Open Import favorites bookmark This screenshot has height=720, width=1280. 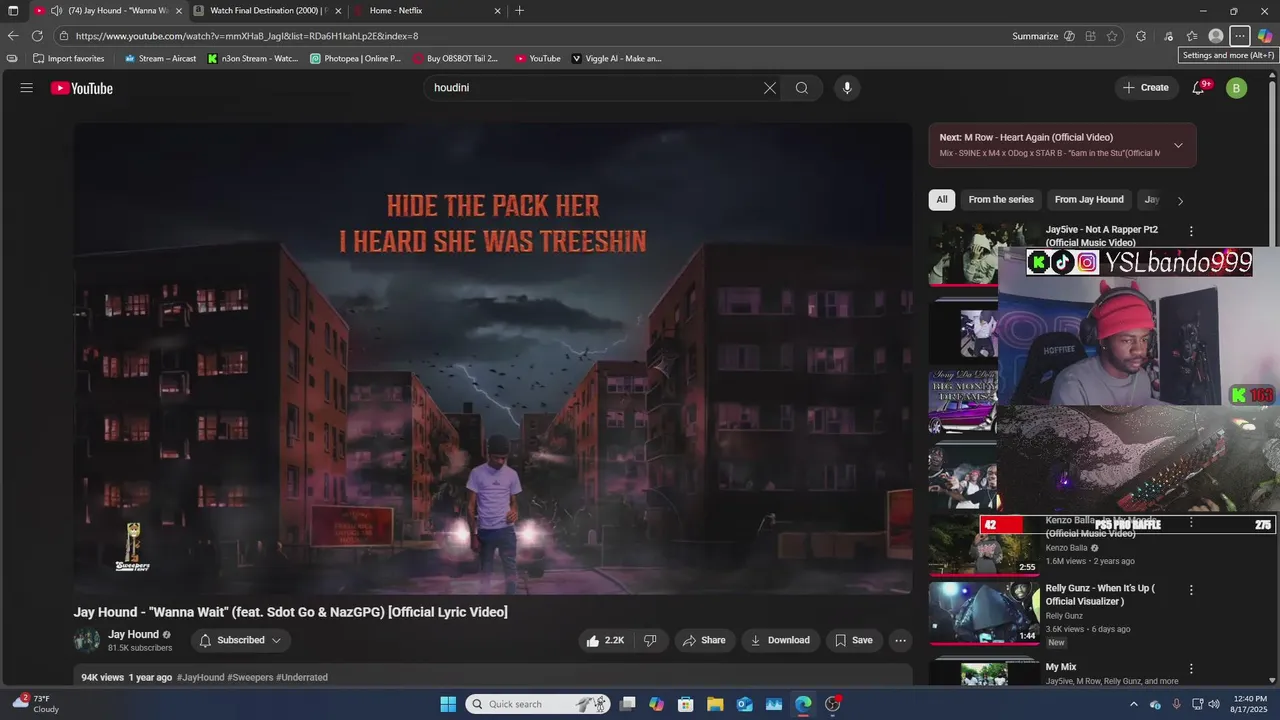[68, 58]
